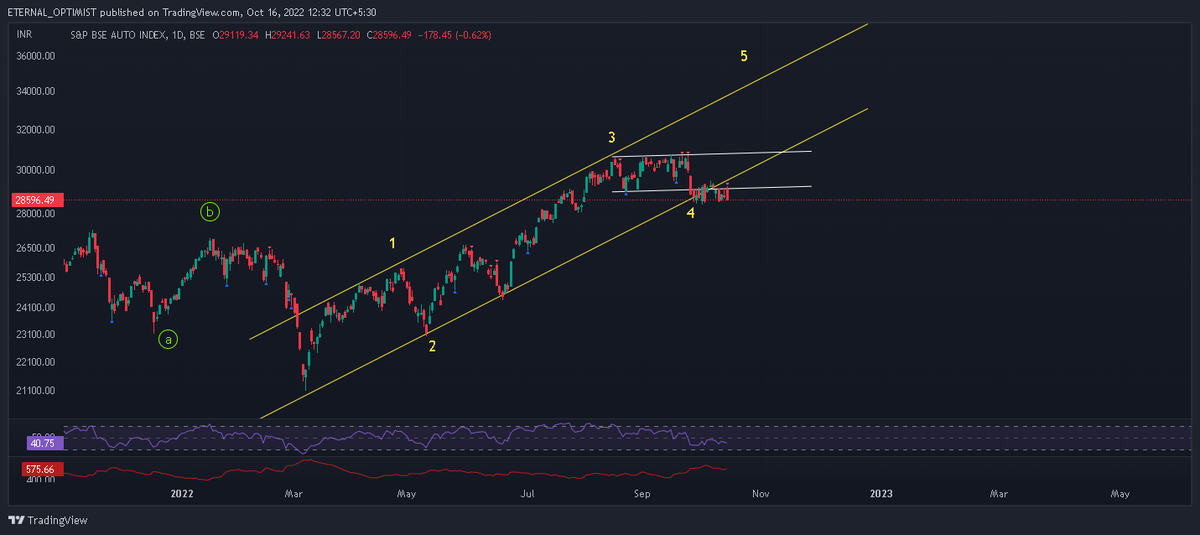Click the change value −178.45 (−0.62%)

coord(455,35)
